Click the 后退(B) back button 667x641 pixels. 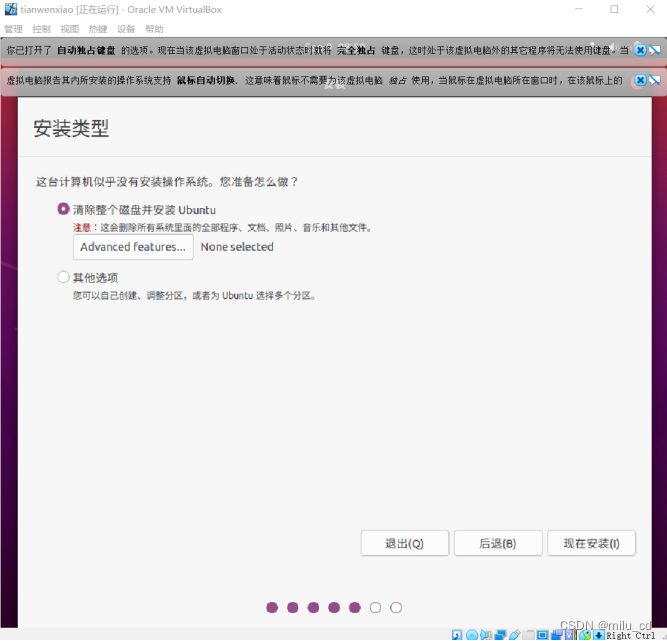[498, 543]
